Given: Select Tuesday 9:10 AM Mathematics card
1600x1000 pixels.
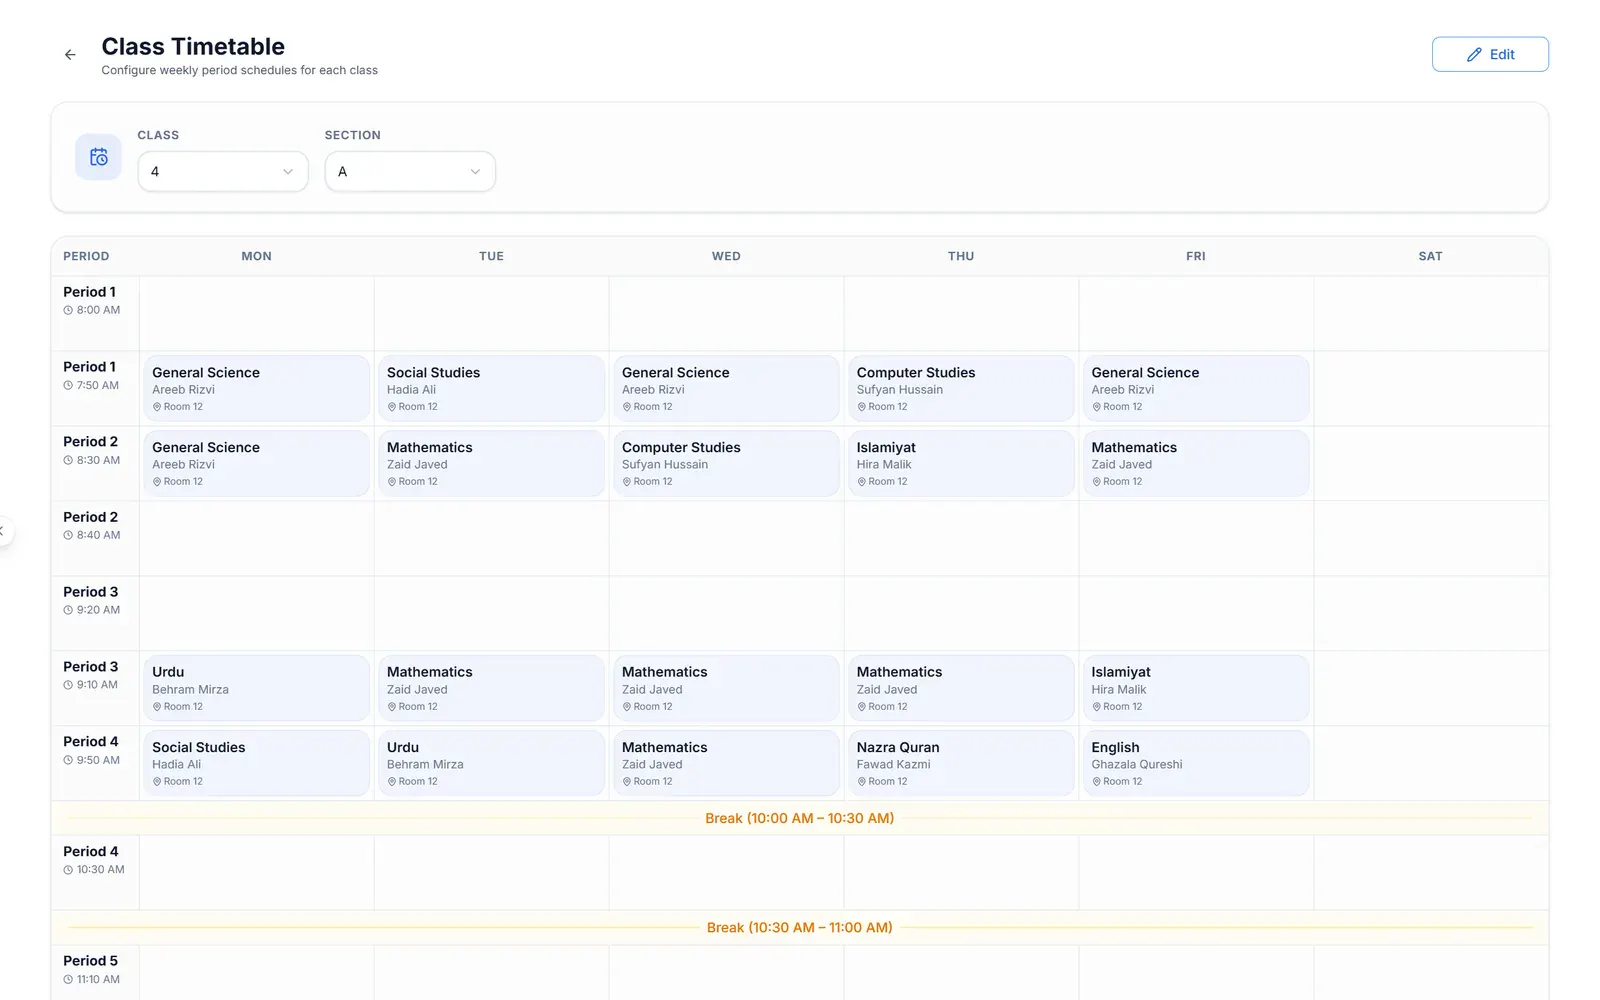Looking at the screenshot, I should 491,689.
